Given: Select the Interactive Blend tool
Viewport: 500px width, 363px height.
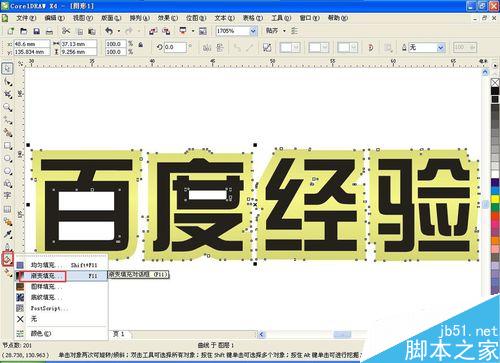Looking at the screenshot, I should 8,222.
